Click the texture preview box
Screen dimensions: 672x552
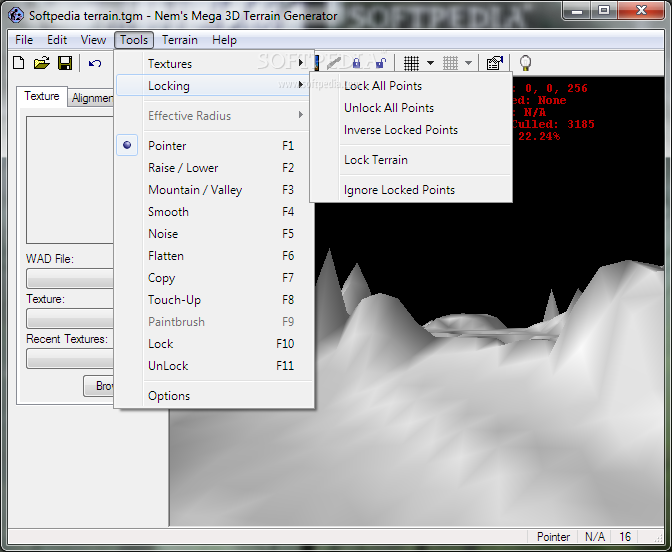tap(70, 180)
